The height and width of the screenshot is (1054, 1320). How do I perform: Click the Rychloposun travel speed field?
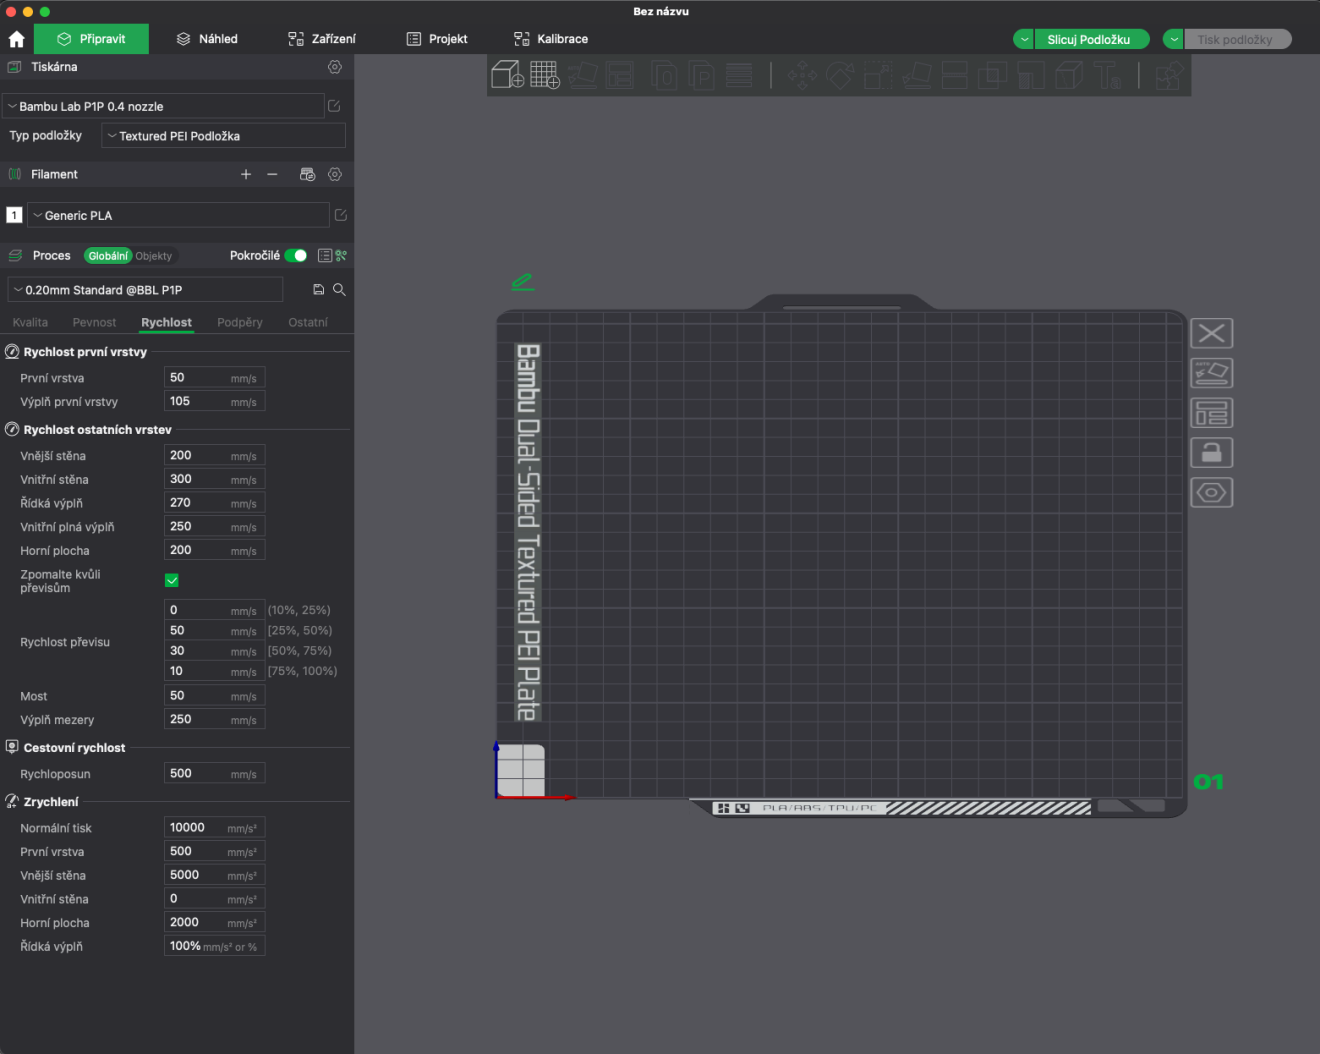coord(214,773)
